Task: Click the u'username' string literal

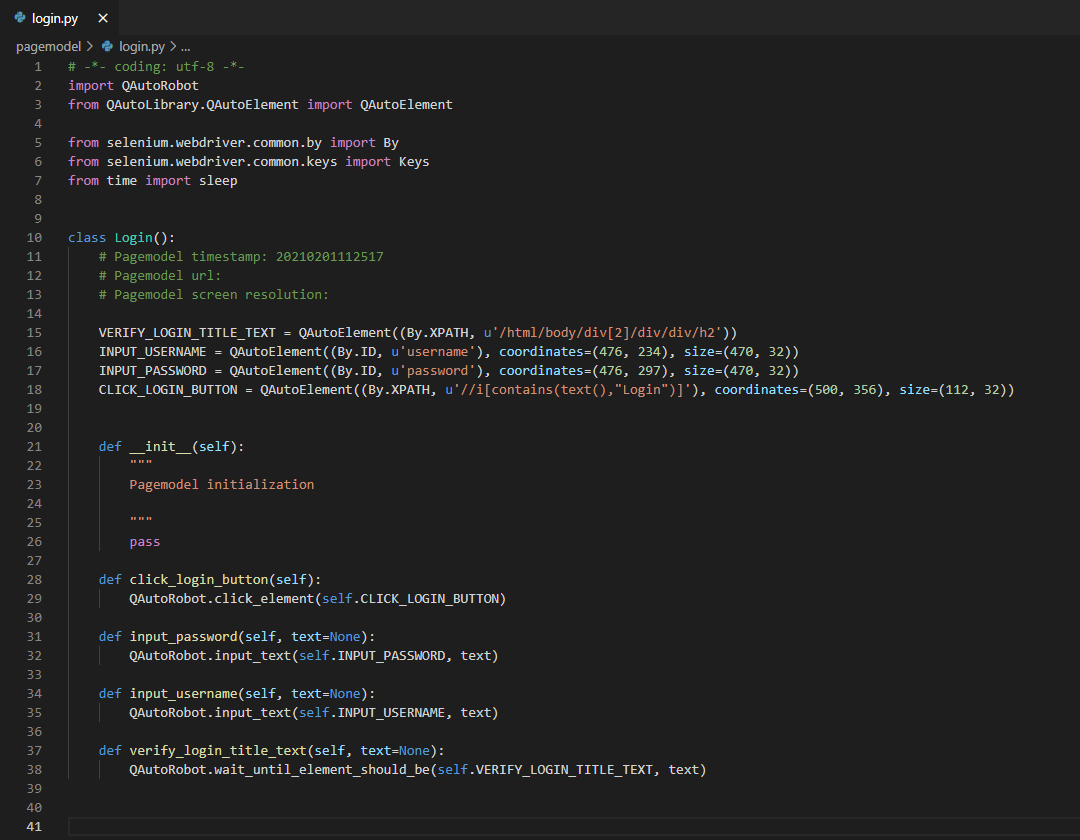Action: pyautogui.click(x=433, y=352)
